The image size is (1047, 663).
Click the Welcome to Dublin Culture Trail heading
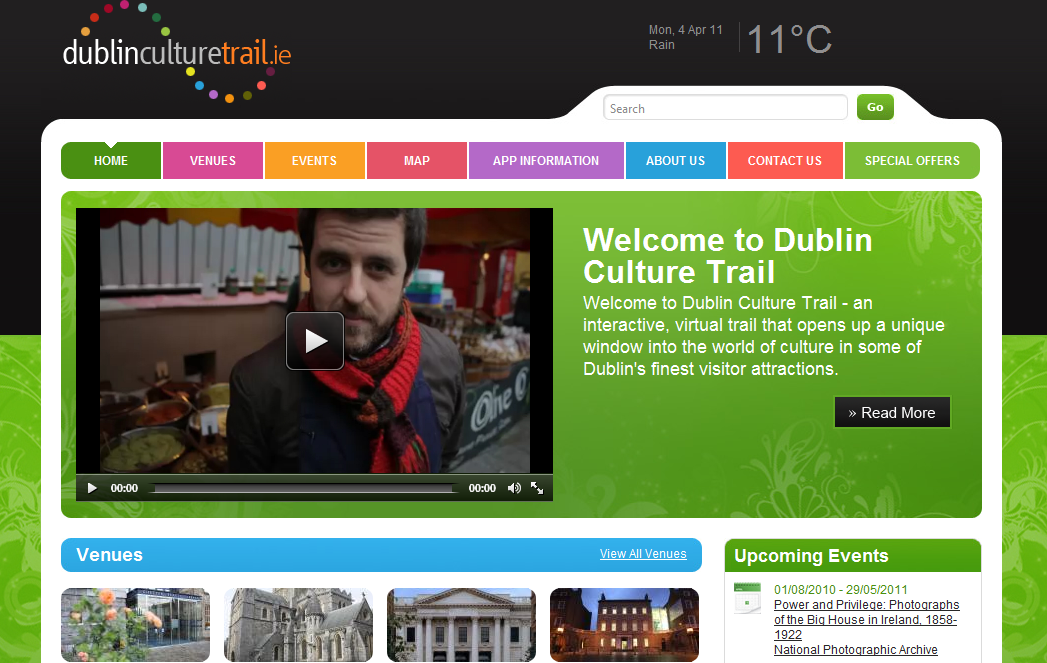(x=727, y=256)
